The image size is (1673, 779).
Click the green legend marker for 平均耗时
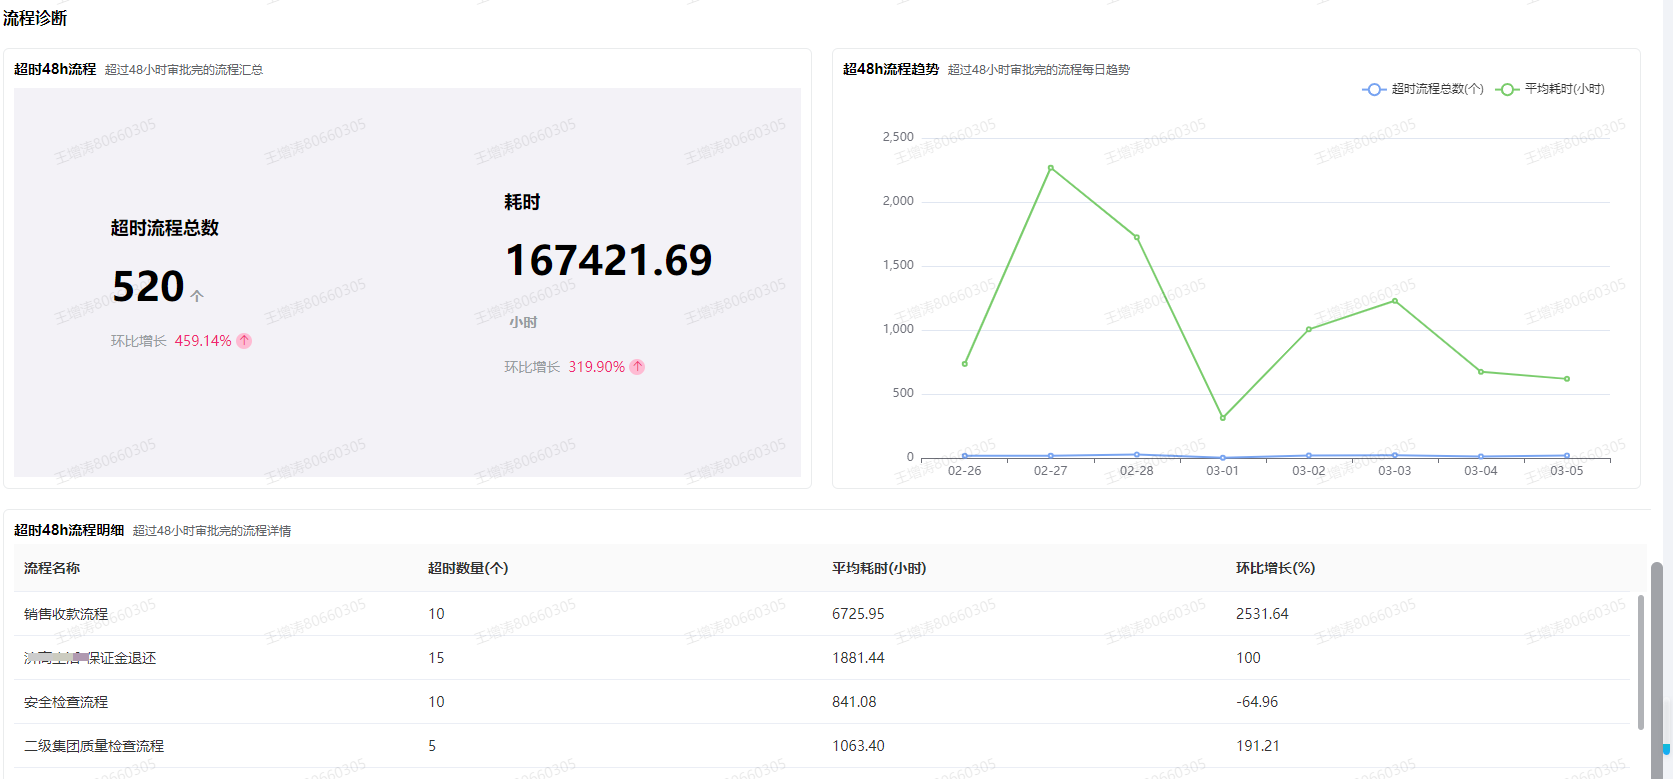click(x=1507, y=90)
